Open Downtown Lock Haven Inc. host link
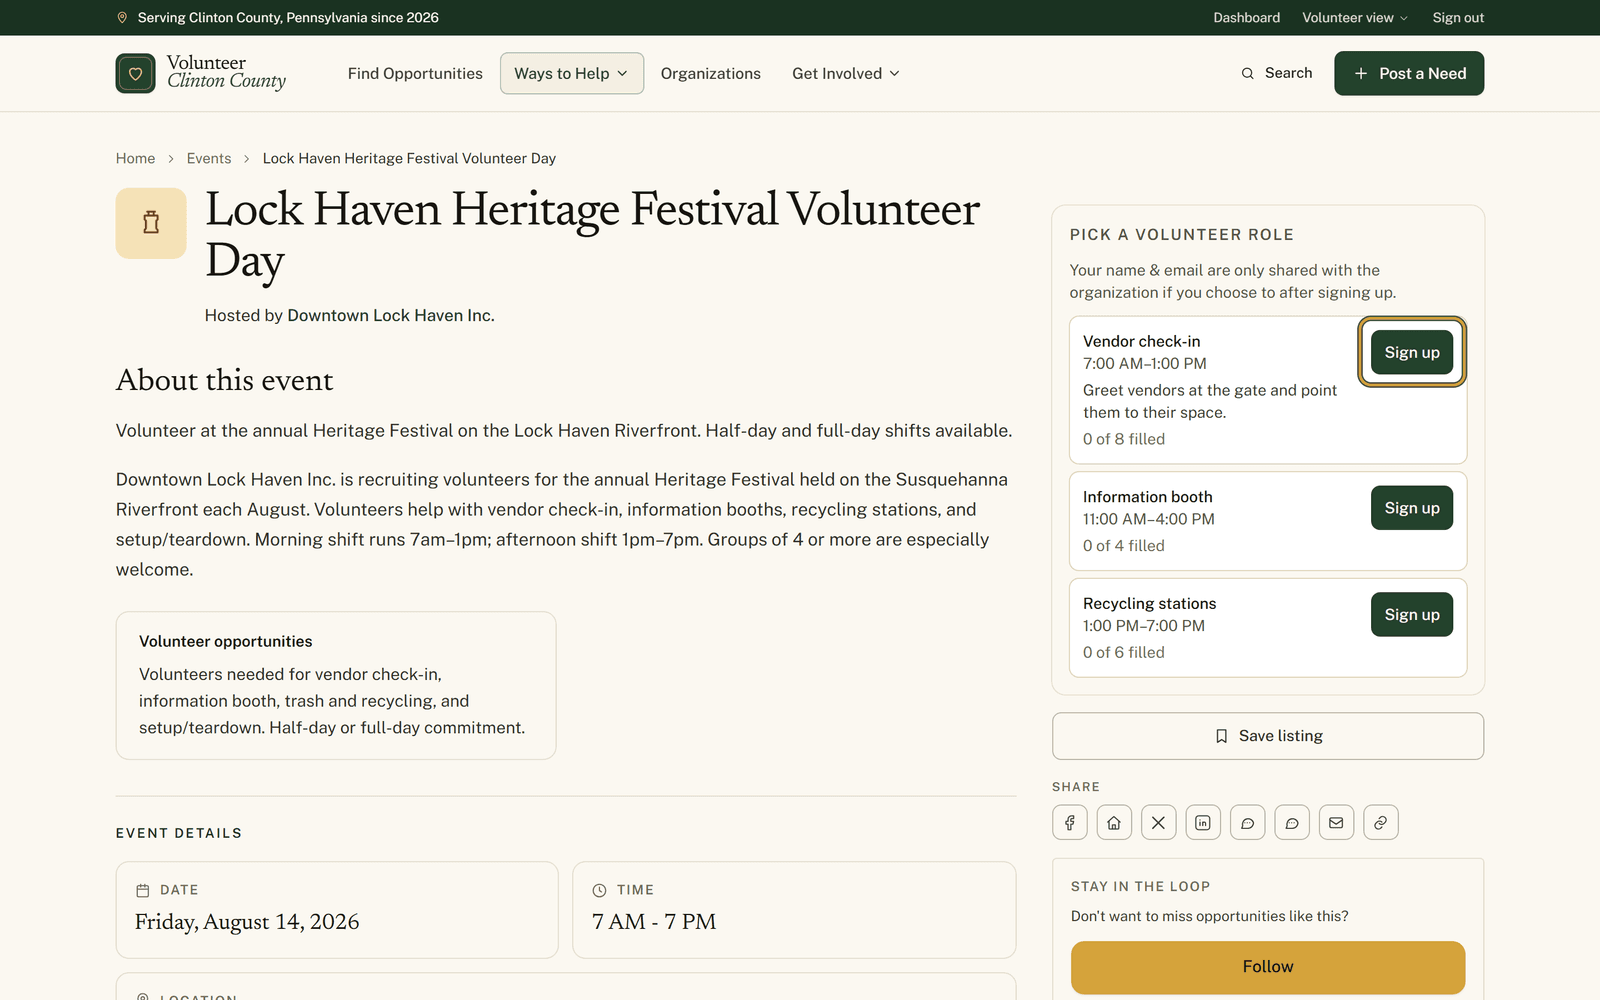 (391, 315)
